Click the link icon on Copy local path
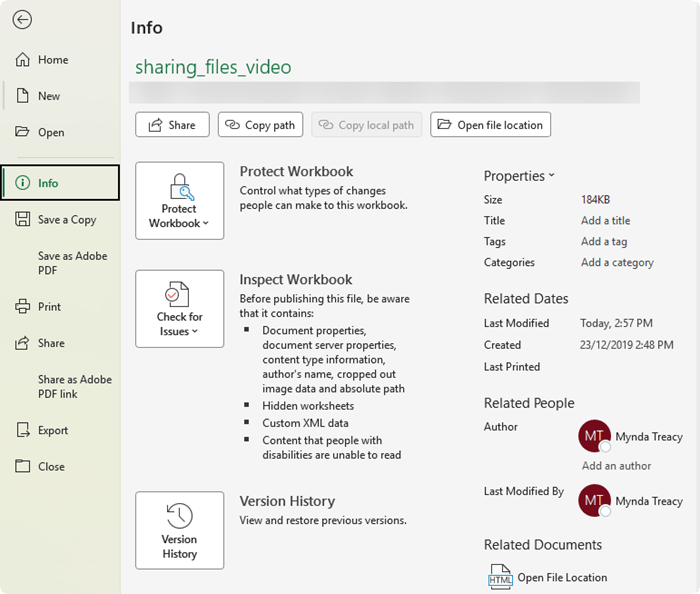700x594 pixels. [326, 124]
